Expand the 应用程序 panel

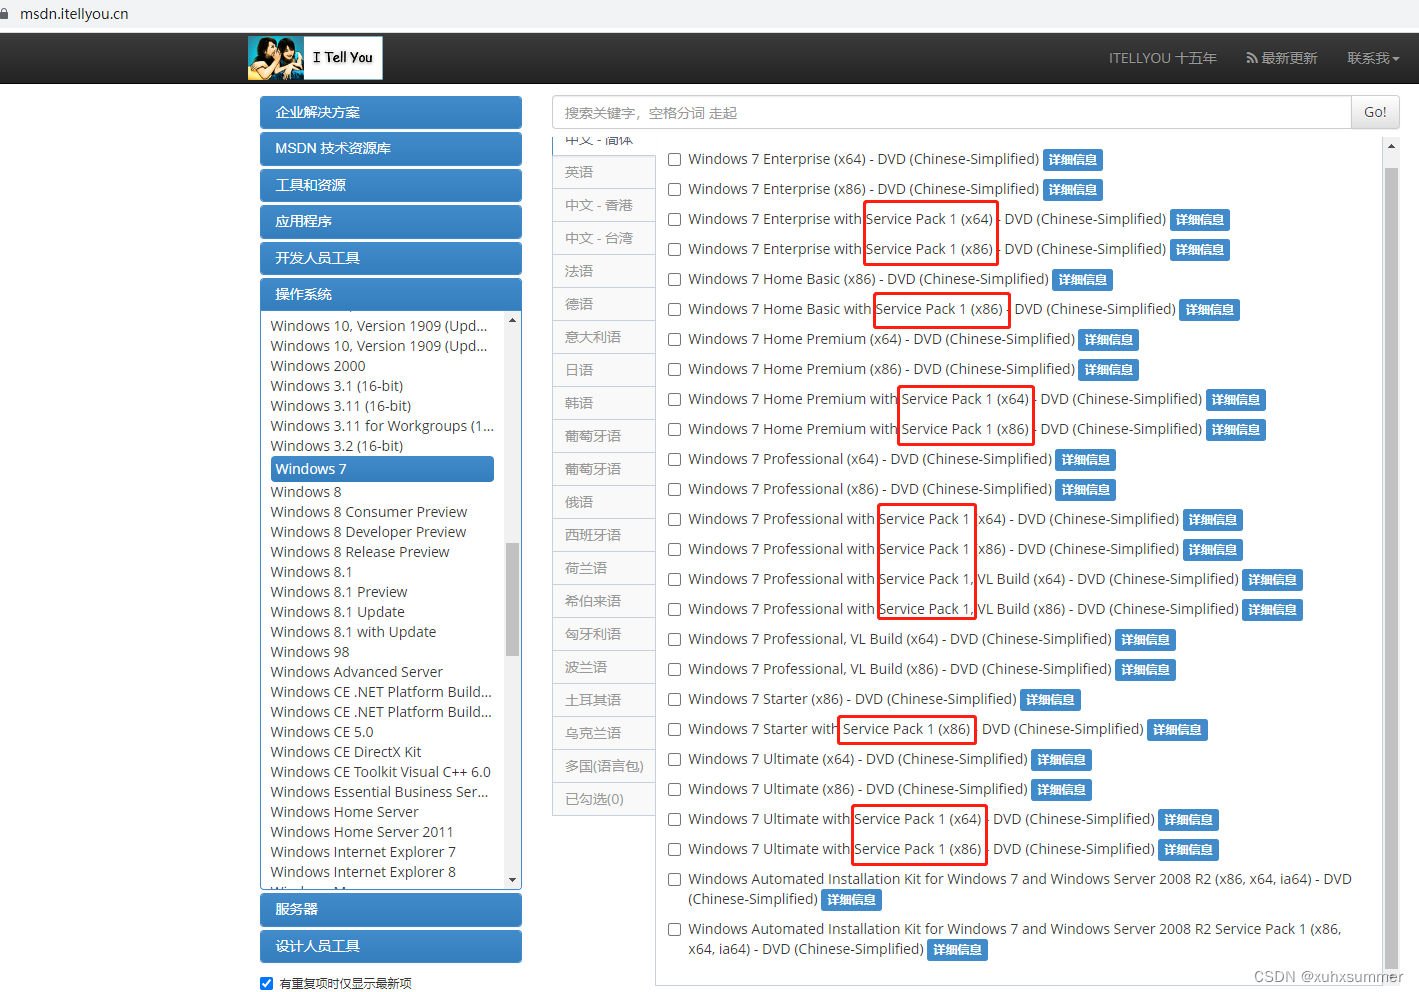391,221
